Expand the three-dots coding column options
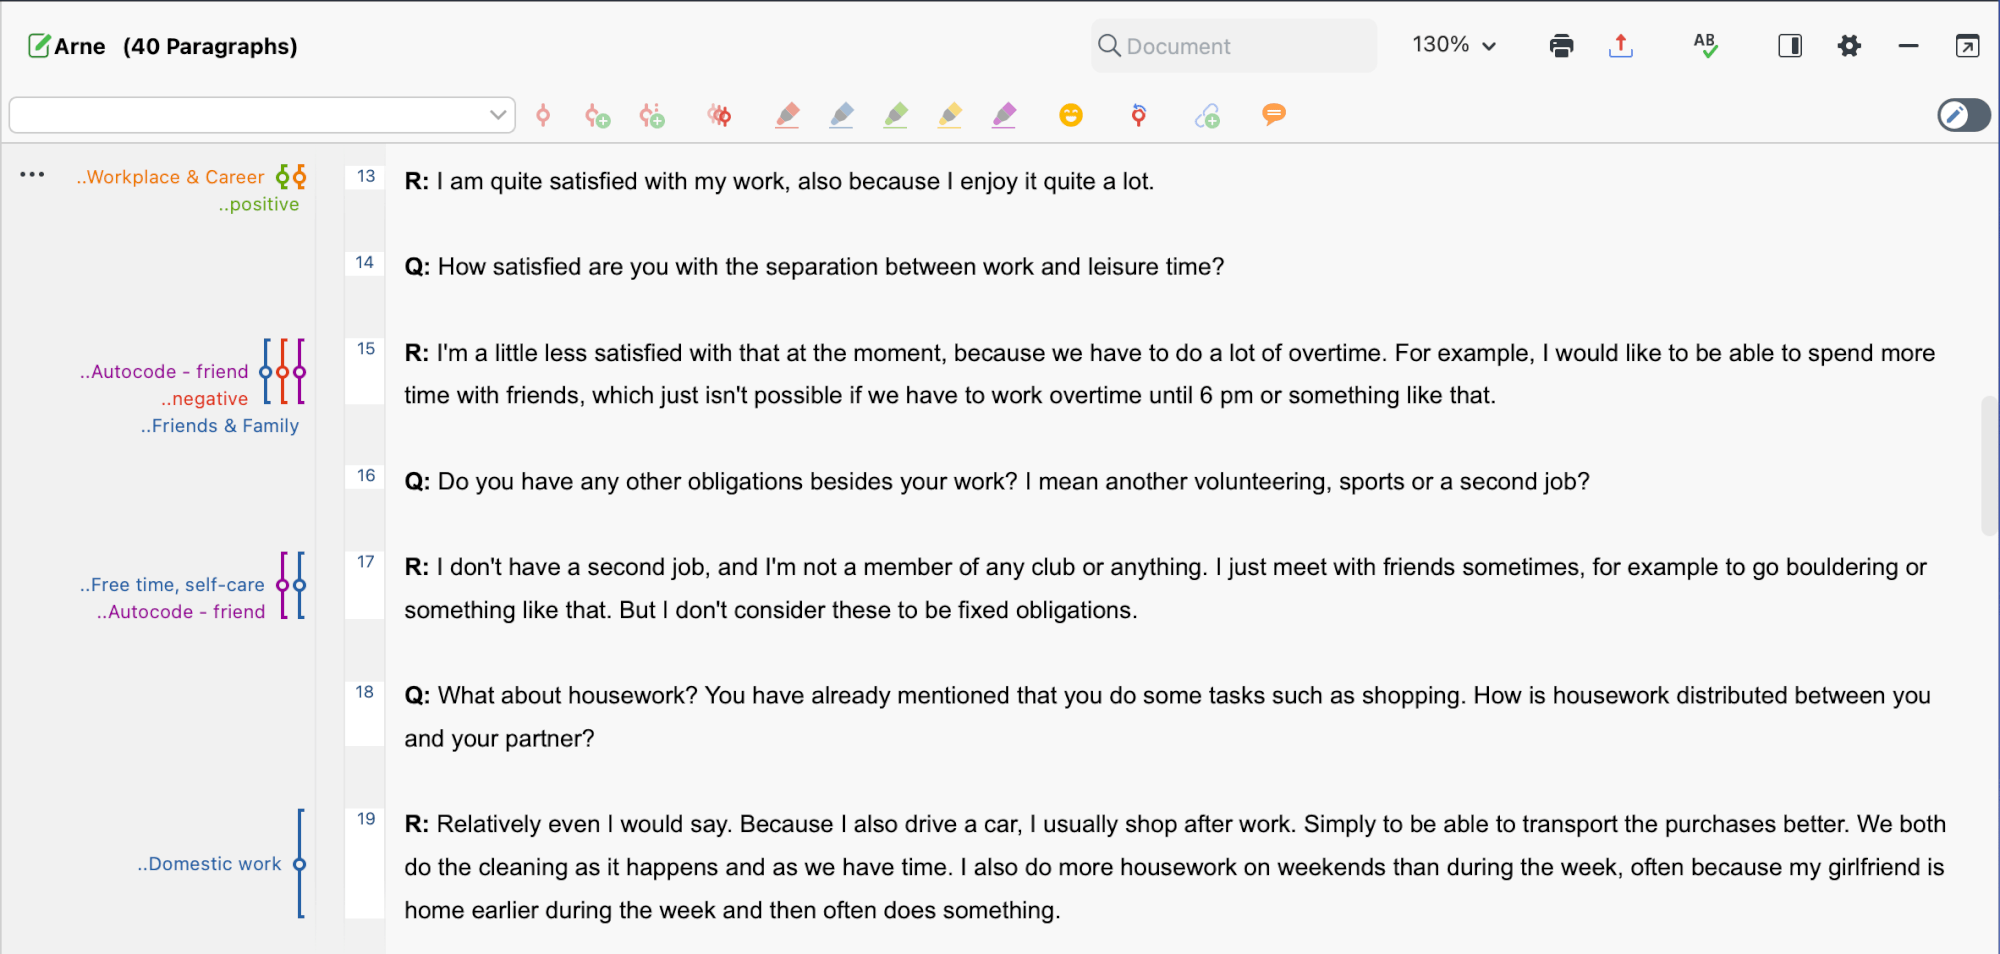The image size is (2000, 954). click(x=32, y=174)
